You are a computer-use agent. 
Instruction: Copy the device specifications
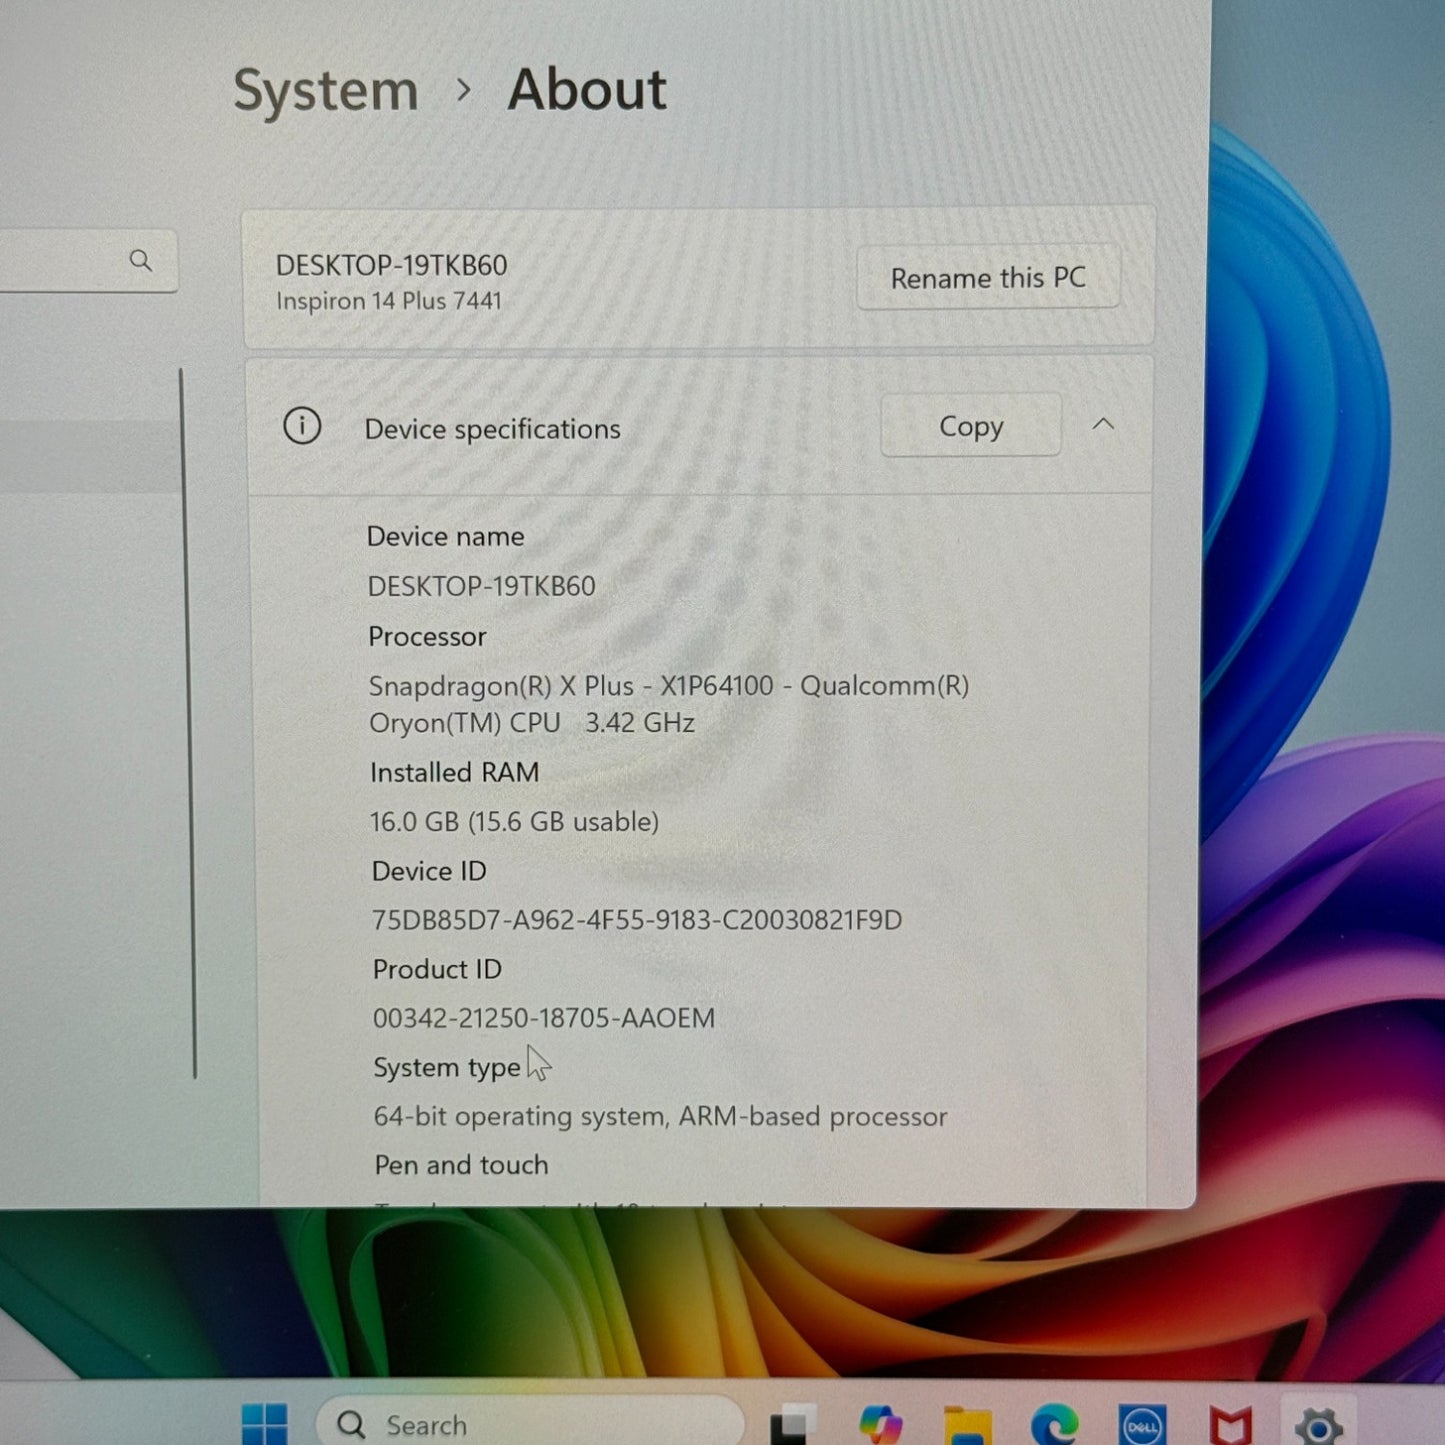(970, 426)
